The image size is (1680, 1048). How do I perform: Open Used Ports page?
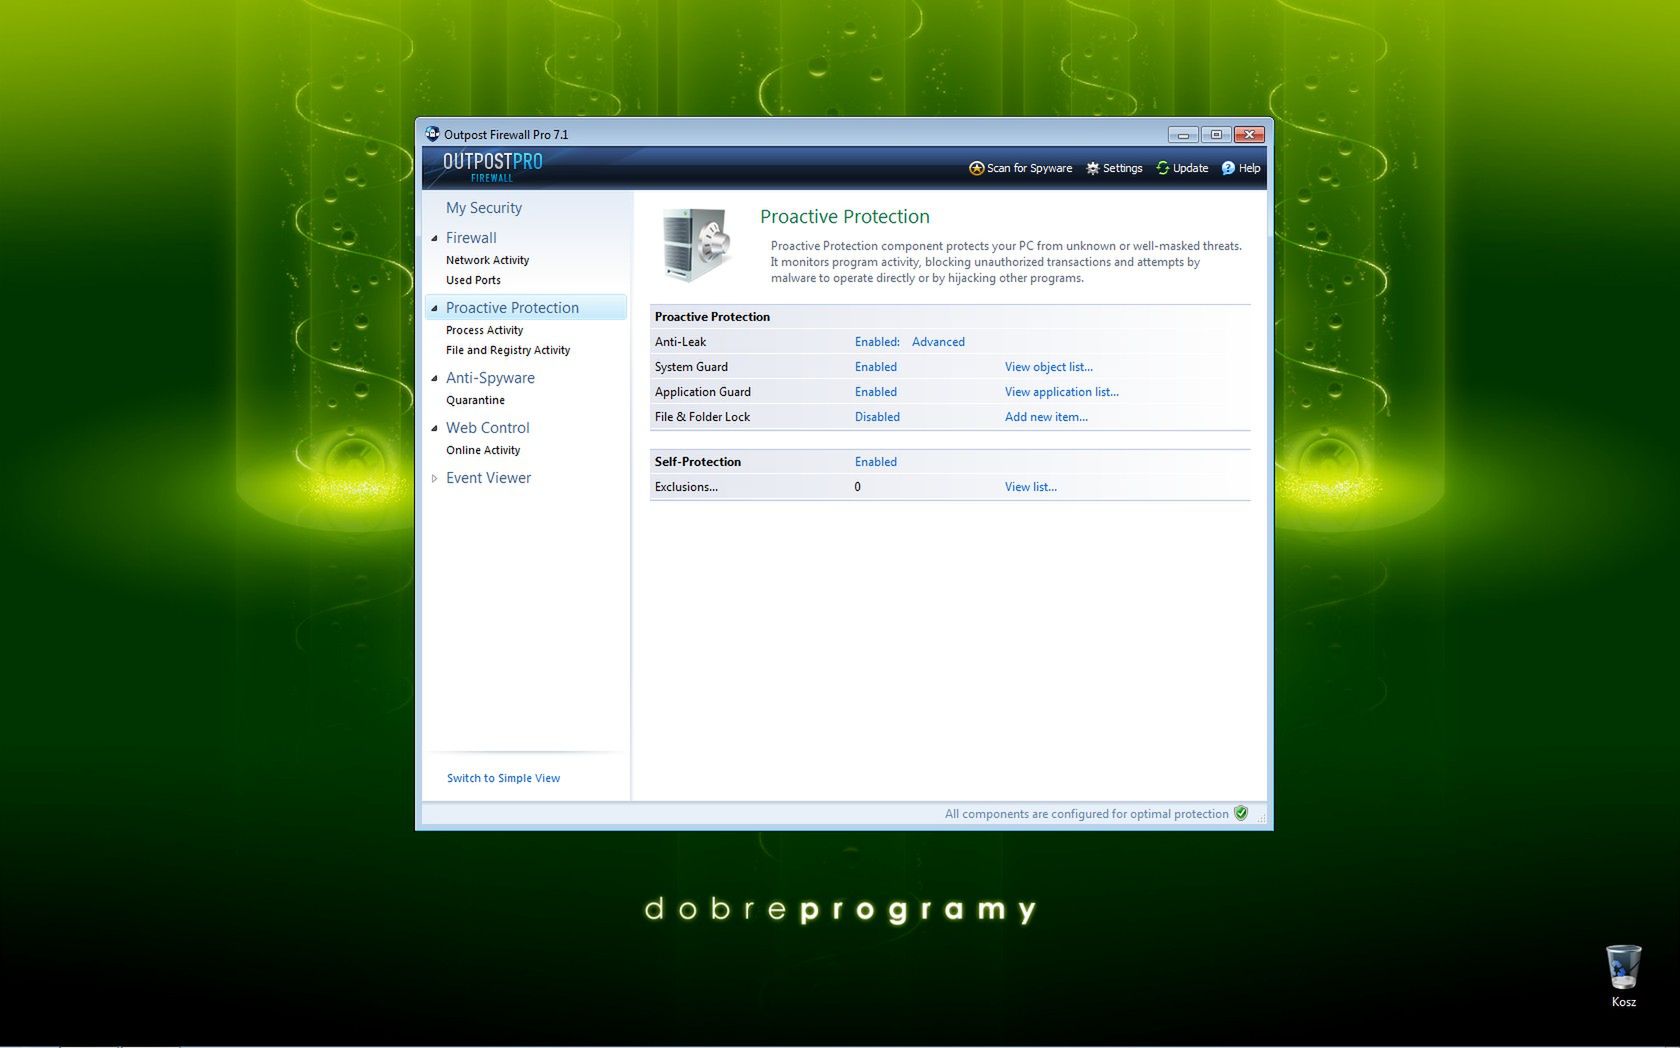click(x=473, y=280)
